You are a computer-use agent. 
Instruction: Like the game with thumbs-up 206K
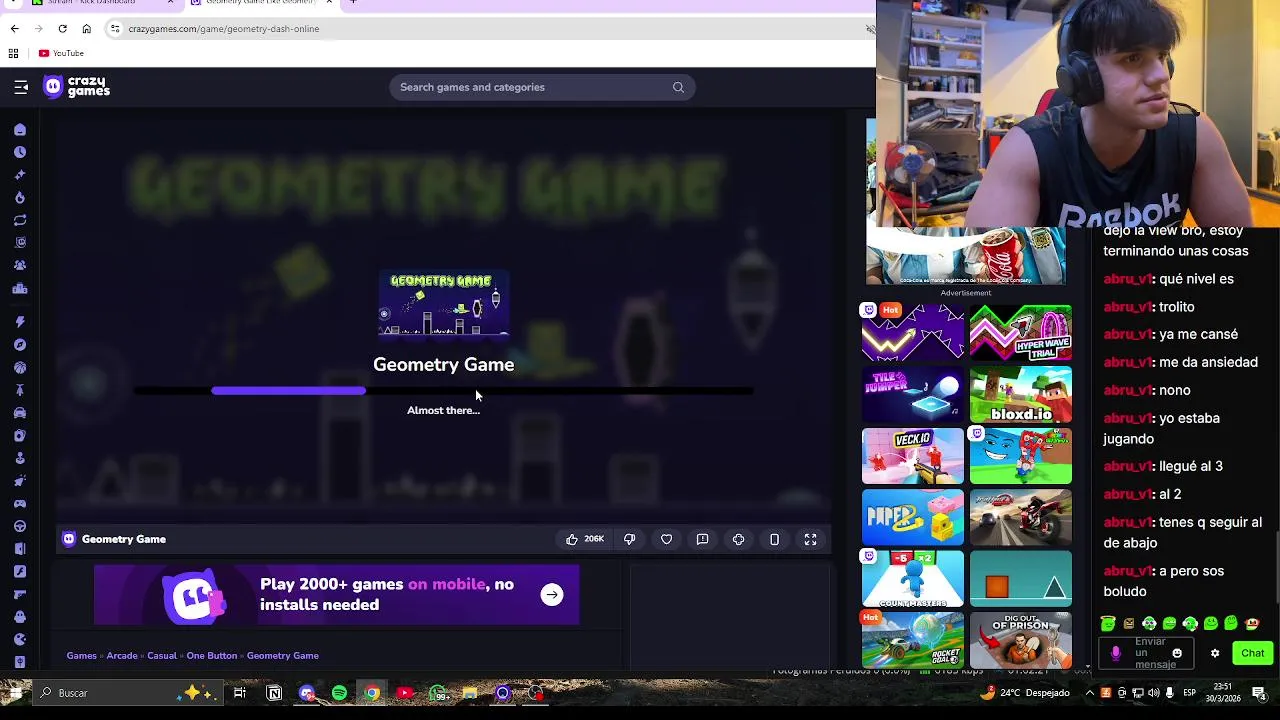click(x=585, y=539)
